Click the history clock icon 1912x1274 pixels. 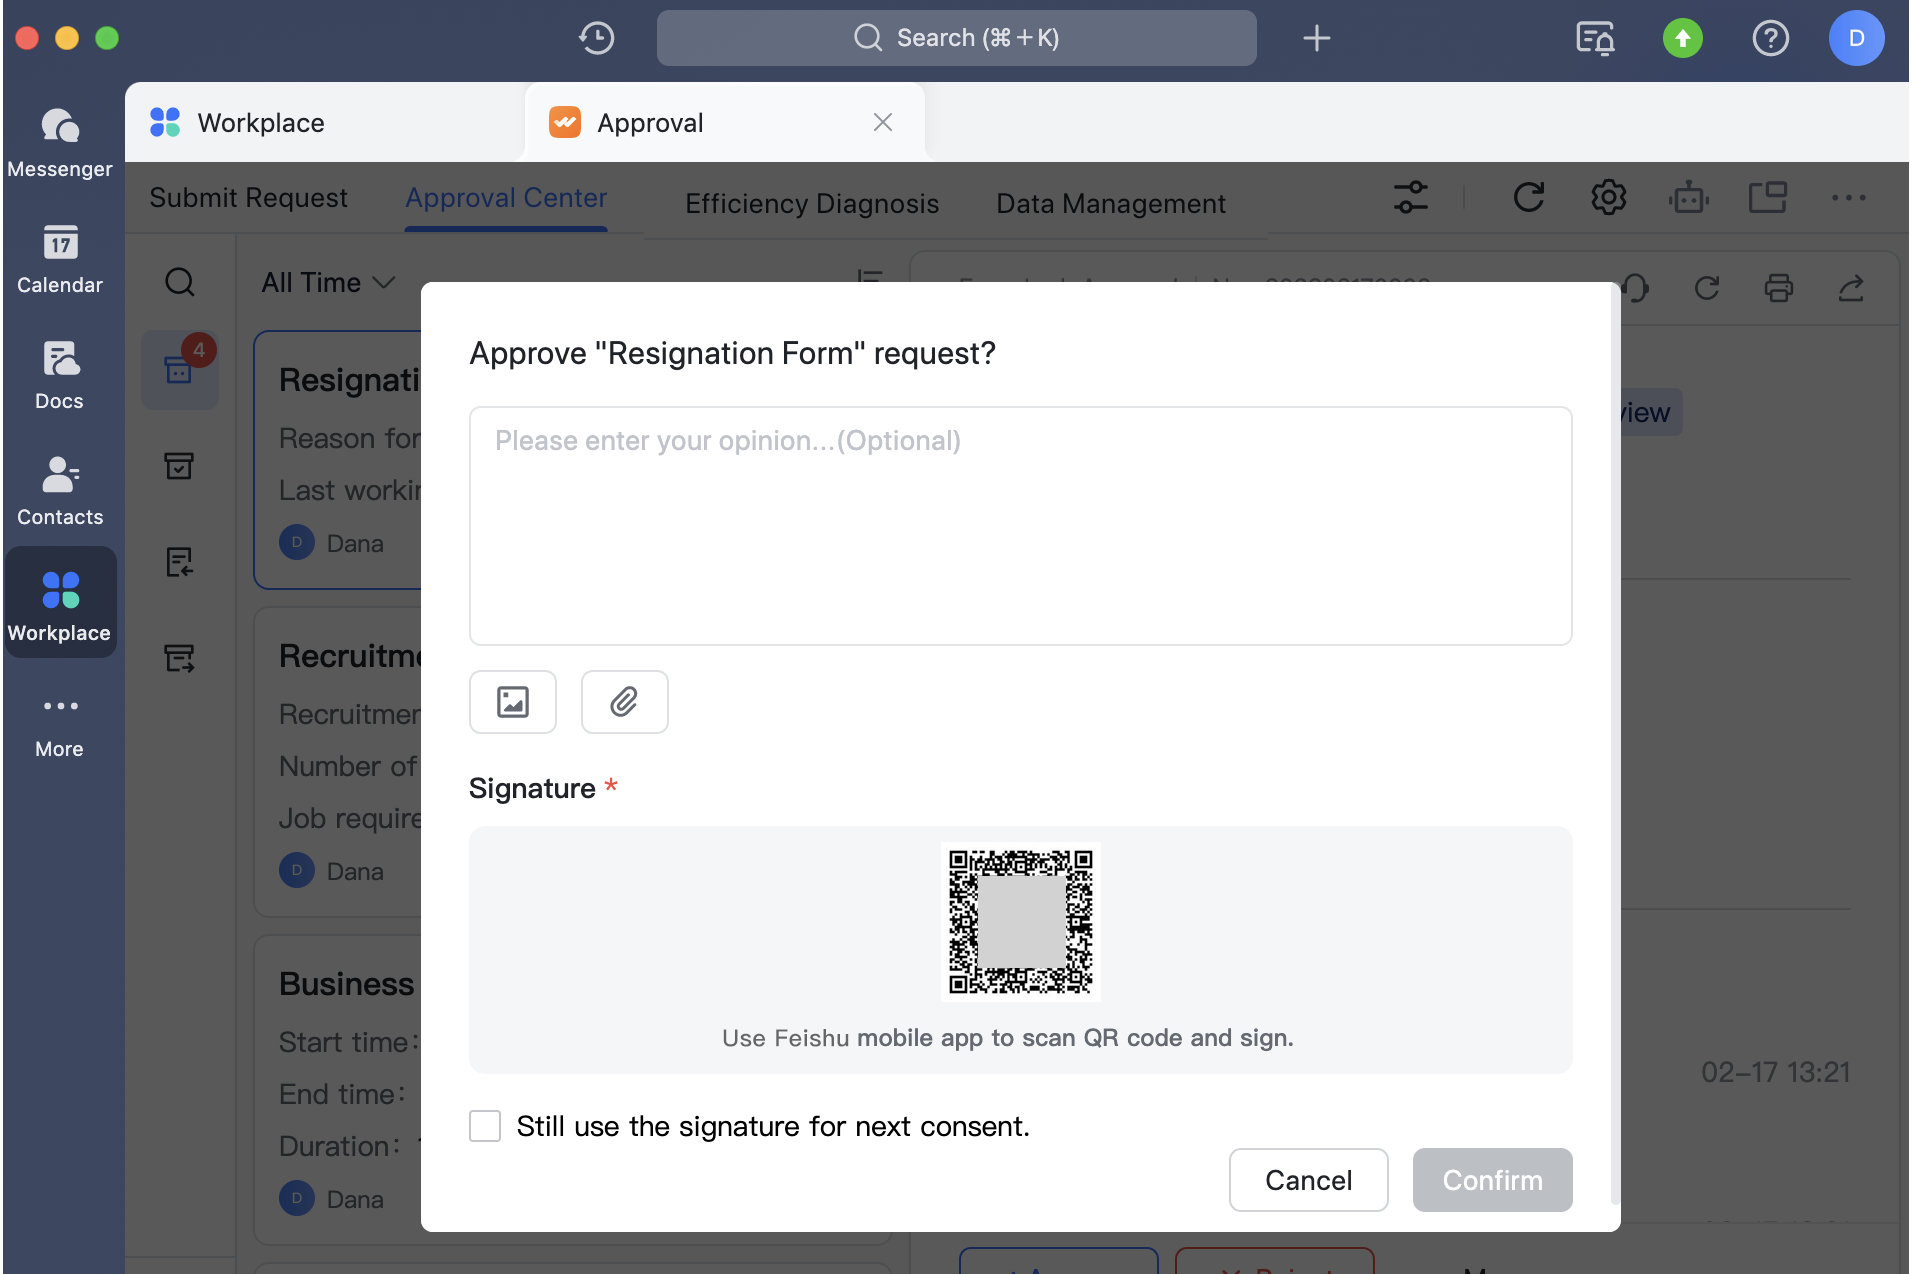click(597, 38)
